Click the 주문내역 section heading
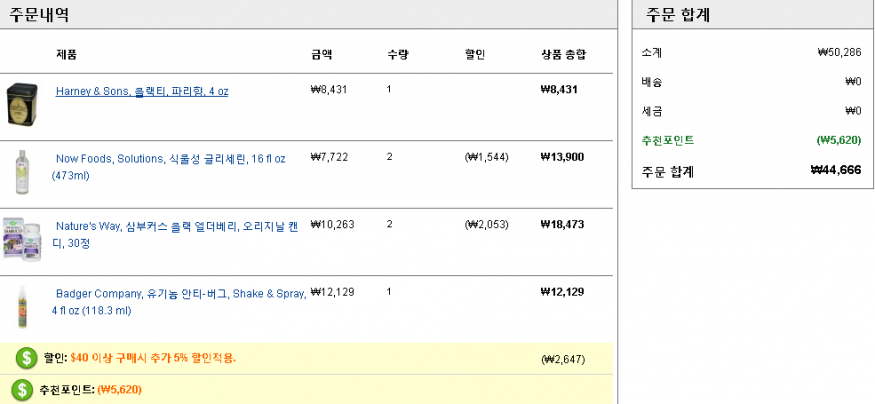The image size is (875, 404). click(x=39, y=15)
